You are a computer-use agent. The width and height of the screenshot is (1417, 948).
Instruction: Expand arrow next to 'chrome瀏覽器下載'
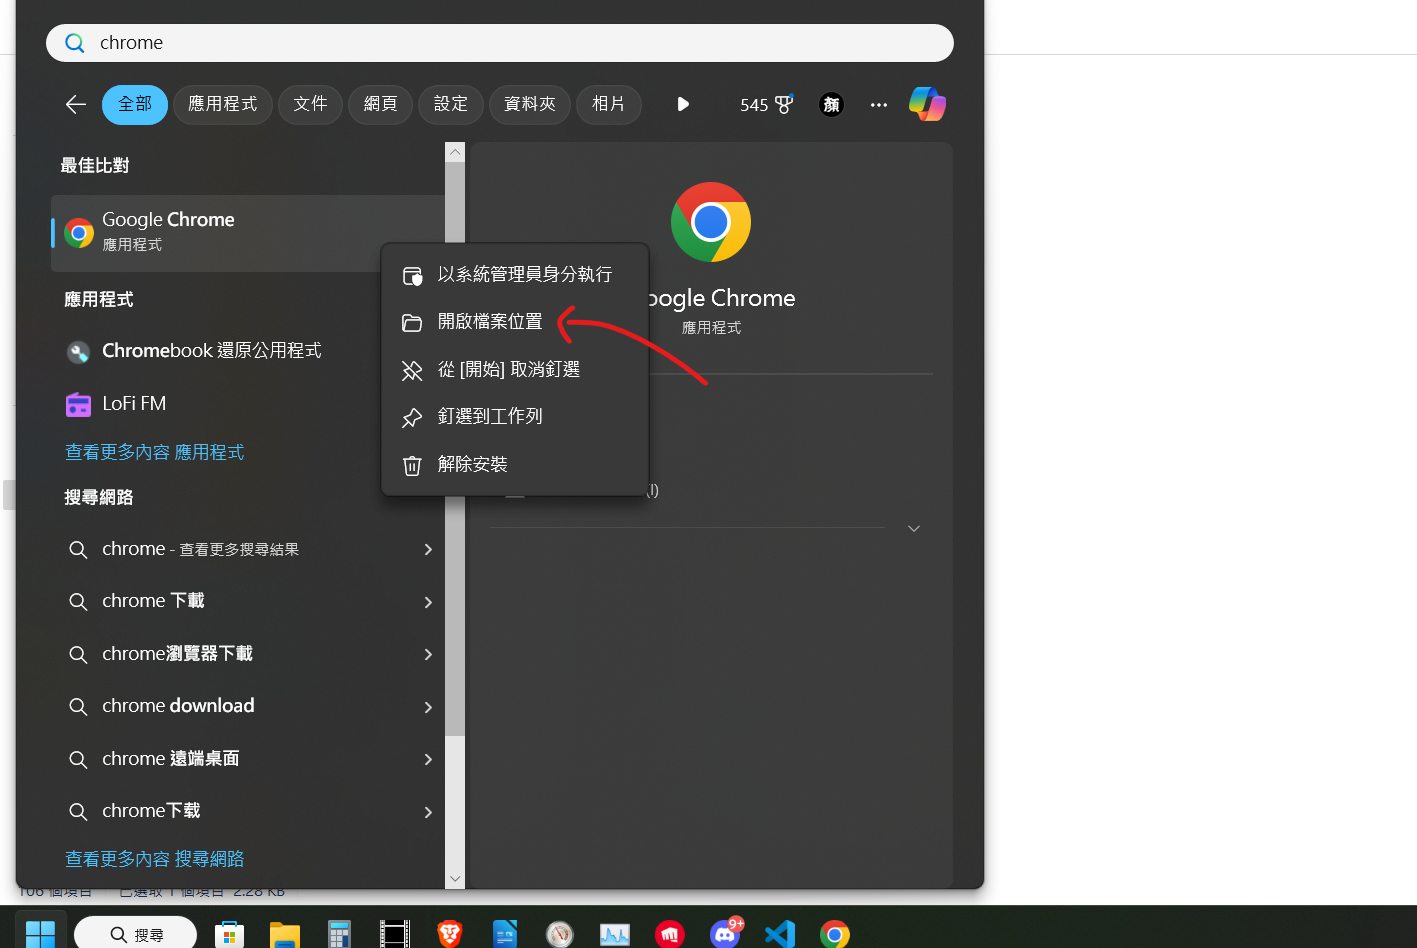pyautogui.click(x=428, y=654)
